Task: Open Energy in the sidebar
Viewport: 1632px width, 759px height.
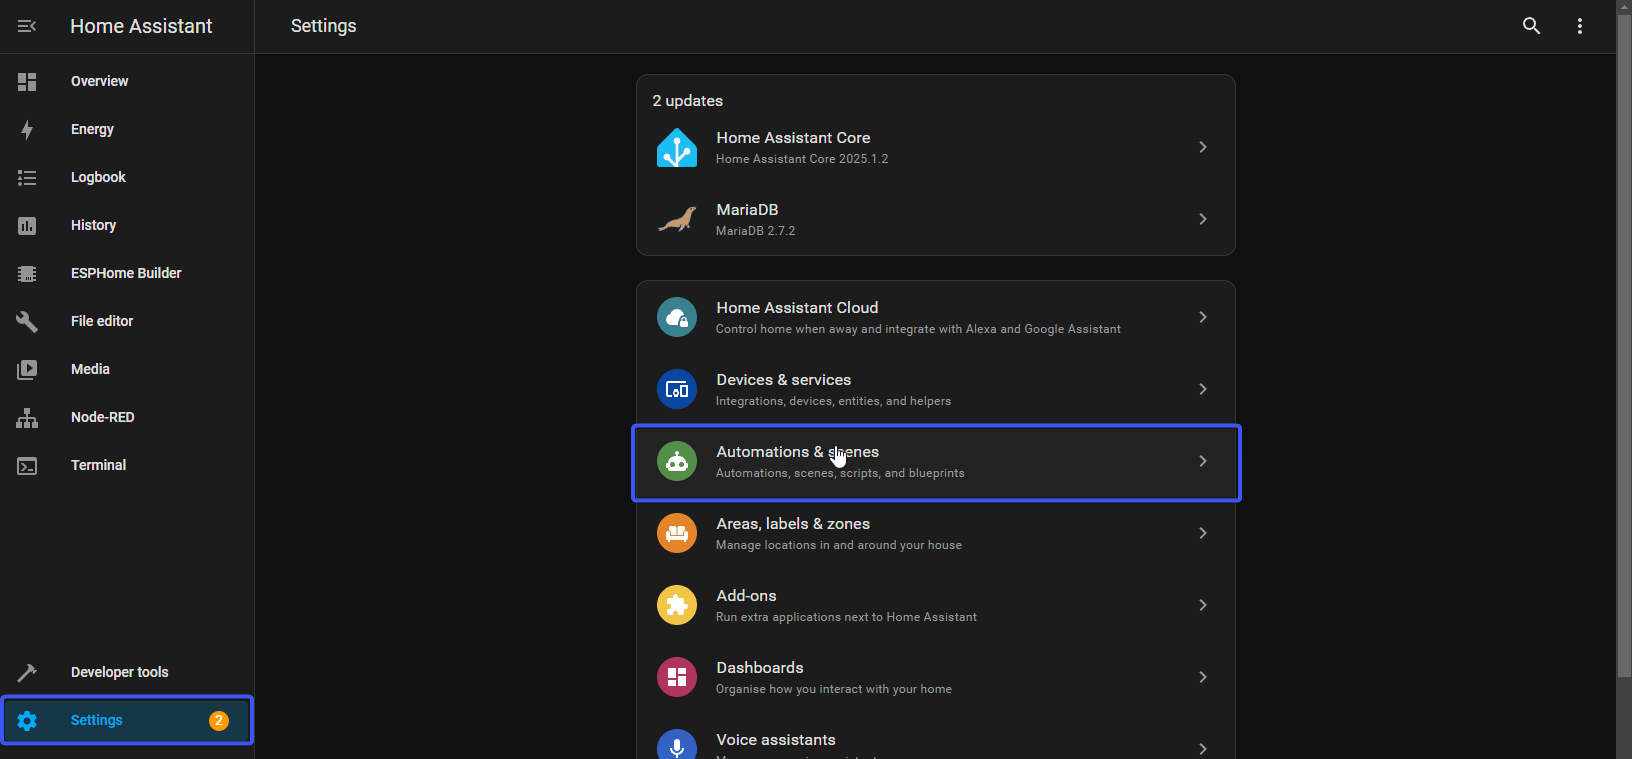Action: click(x=92, y=129)
